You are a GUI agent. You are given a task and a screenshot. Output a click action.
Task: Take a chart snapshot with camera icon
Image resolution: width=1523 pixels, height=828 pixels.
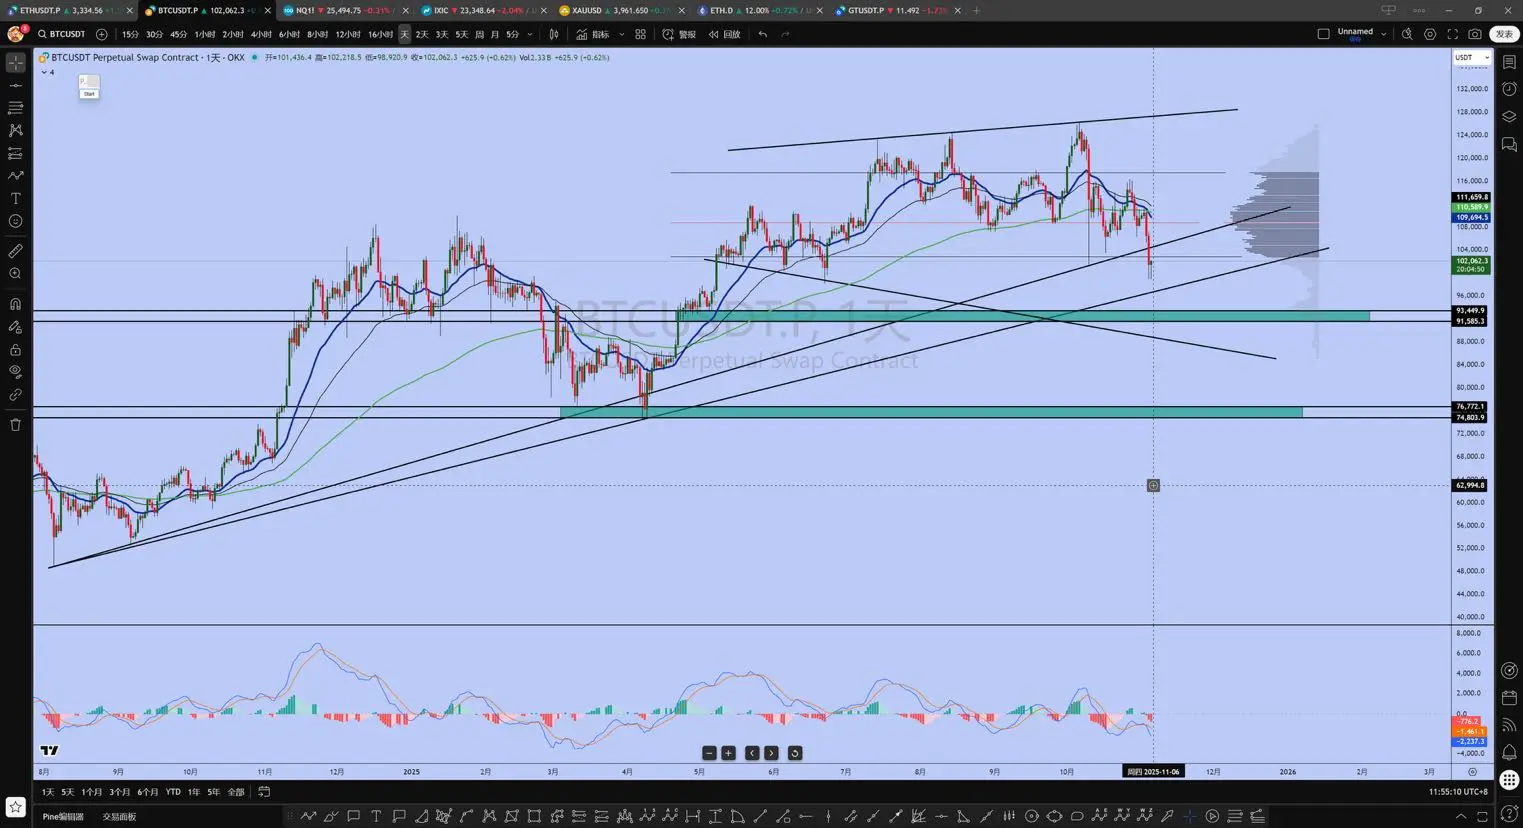1475,34
